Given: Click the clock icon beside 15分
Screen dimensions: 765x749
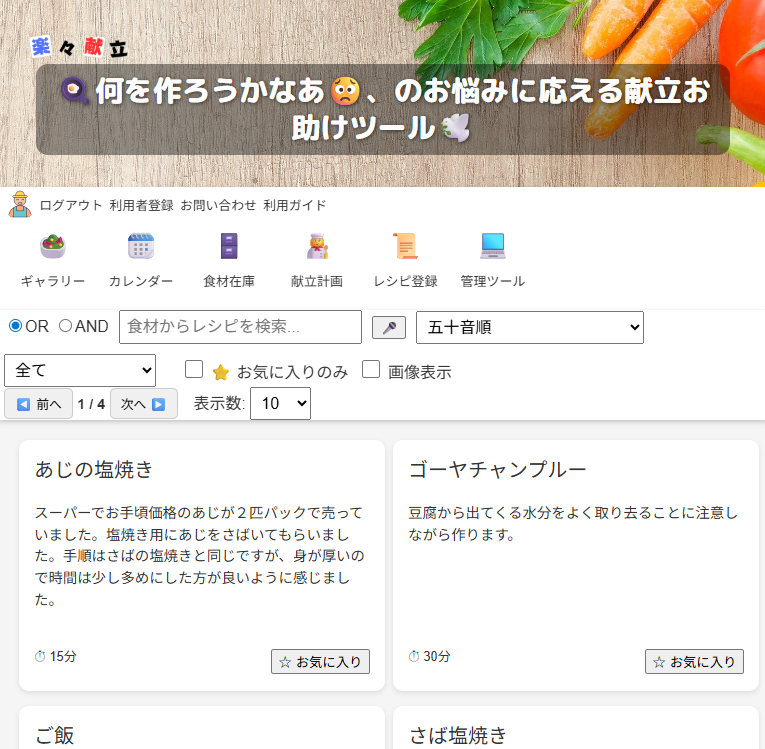Looking at the screenshot, I should click(x=40, y=657).
